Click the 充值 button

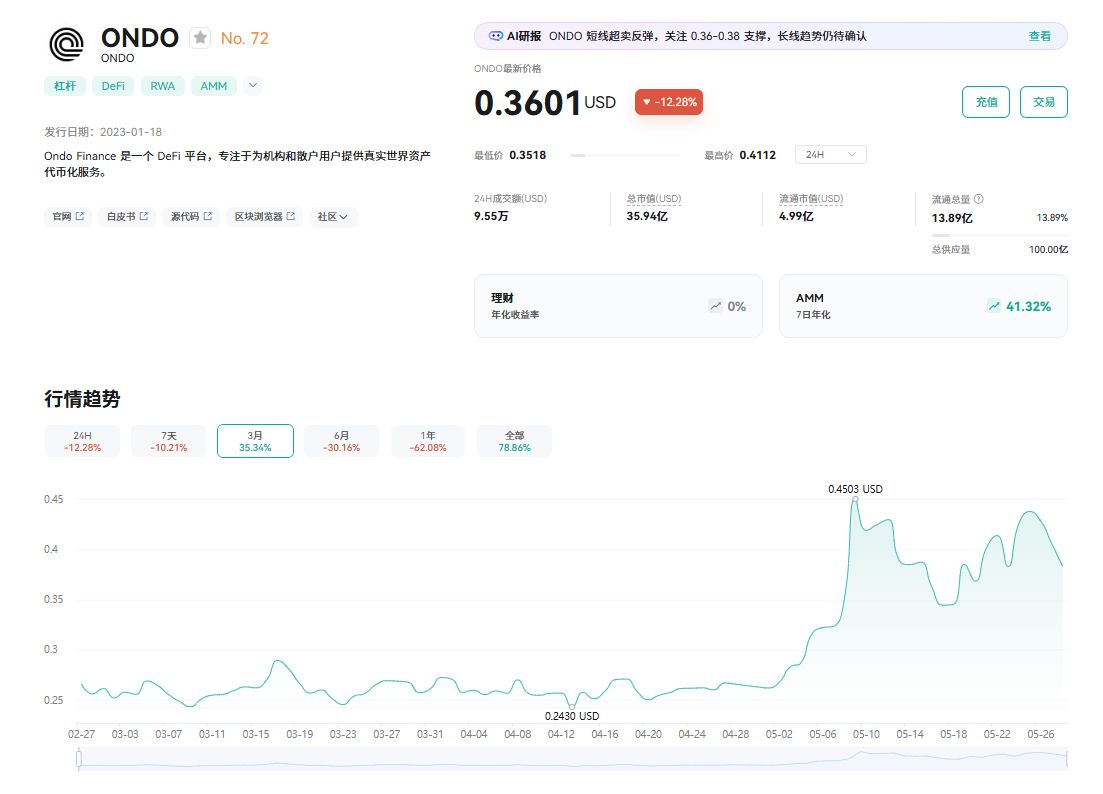click(x=986, y=102)
